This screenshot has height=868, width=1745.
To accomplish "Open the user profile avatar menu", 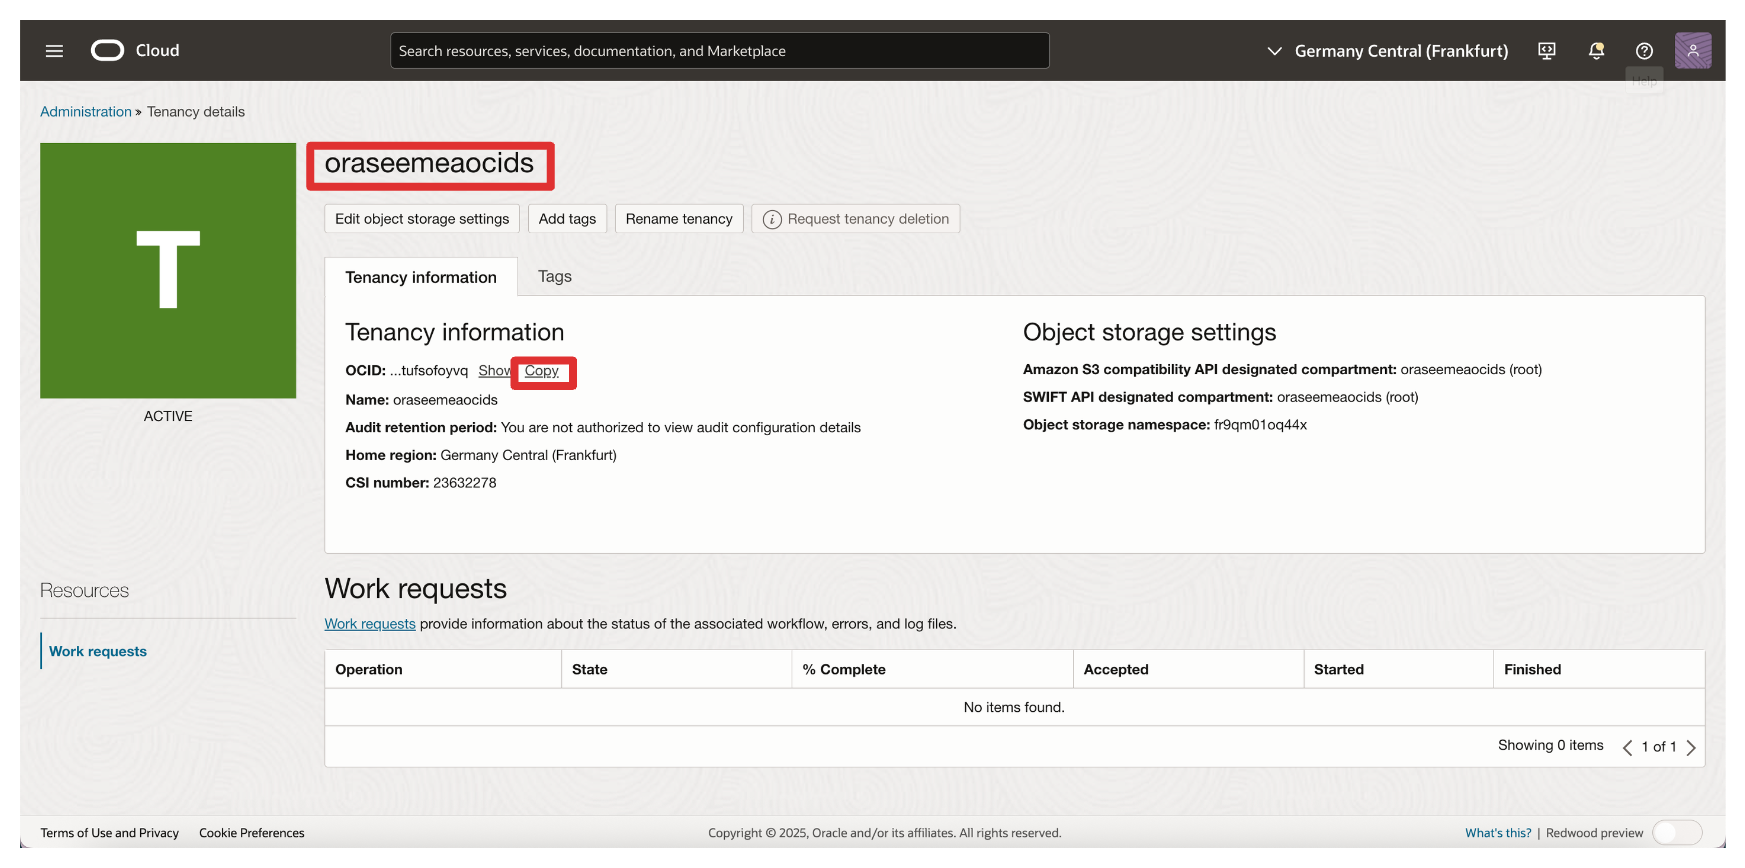I will coord(1692,51).
